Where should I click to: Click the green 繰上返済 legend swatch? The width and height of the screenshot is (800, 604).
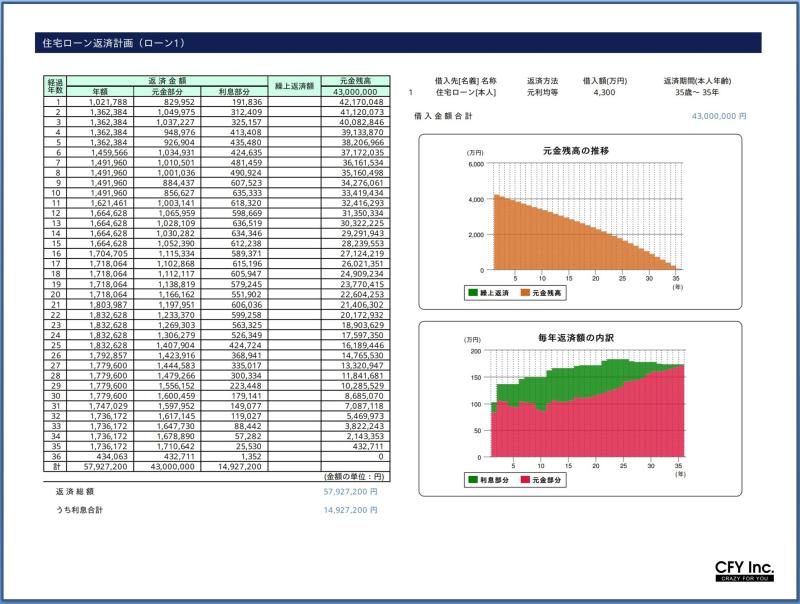[474, 293]
